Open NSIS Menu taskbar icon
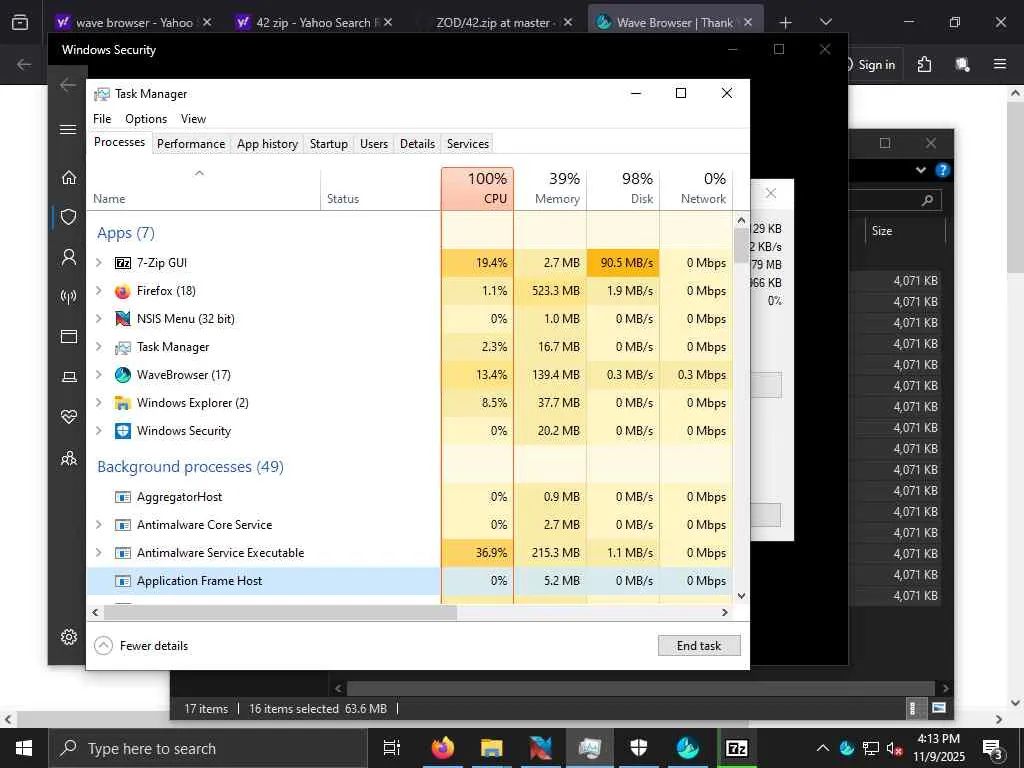 (x=541, y=748)
